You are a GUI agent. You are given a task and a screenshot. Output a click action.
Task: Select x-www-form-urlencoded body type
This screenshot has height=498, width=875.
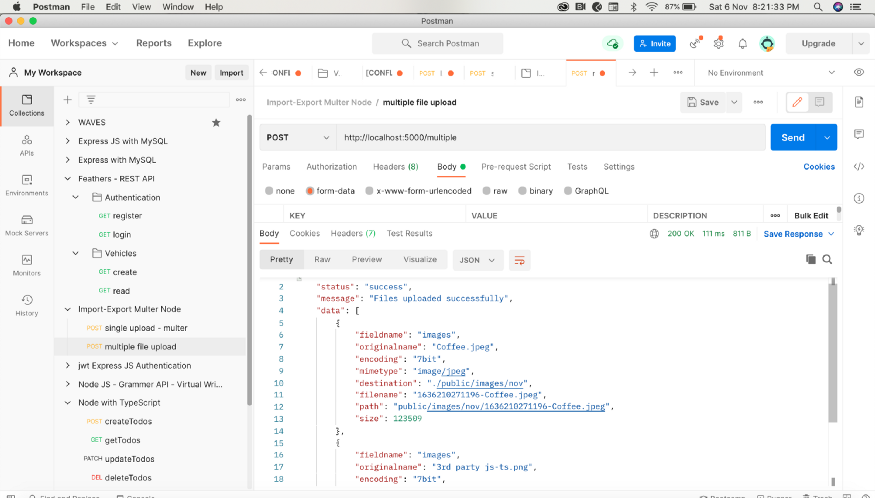419,191
